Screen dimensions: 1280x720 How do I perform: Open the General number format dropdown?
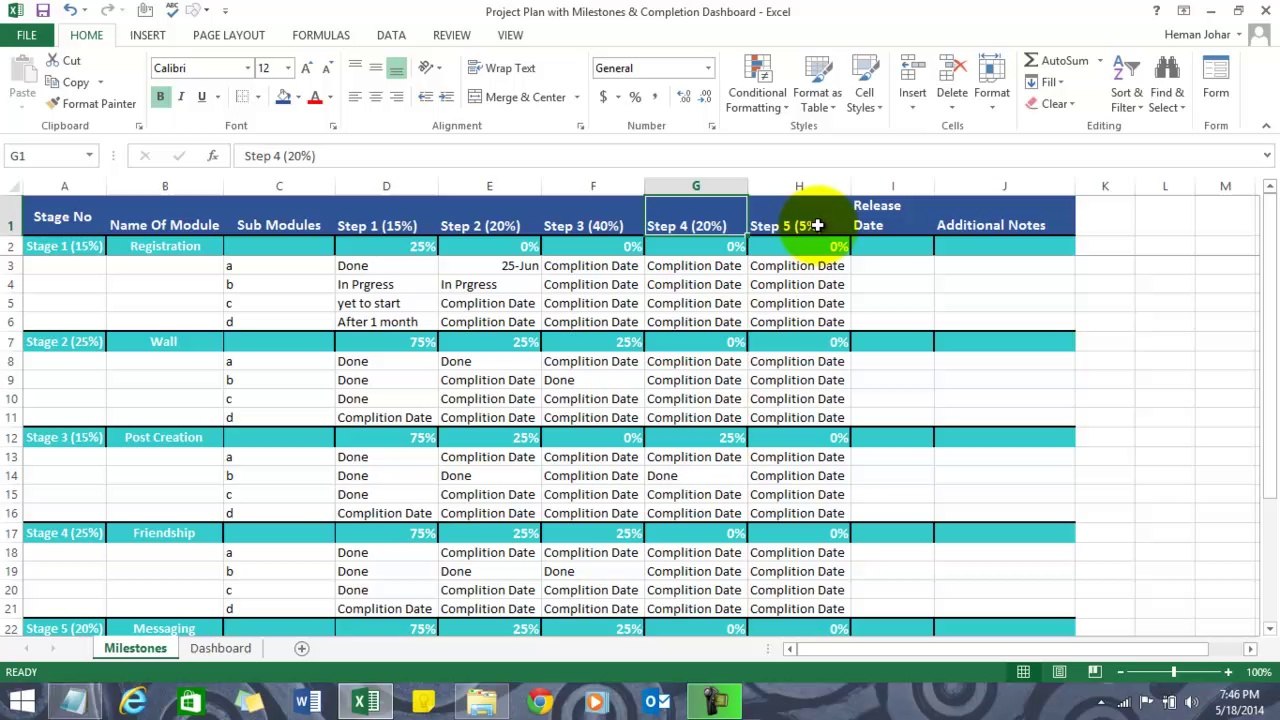(x=708, y=68)
